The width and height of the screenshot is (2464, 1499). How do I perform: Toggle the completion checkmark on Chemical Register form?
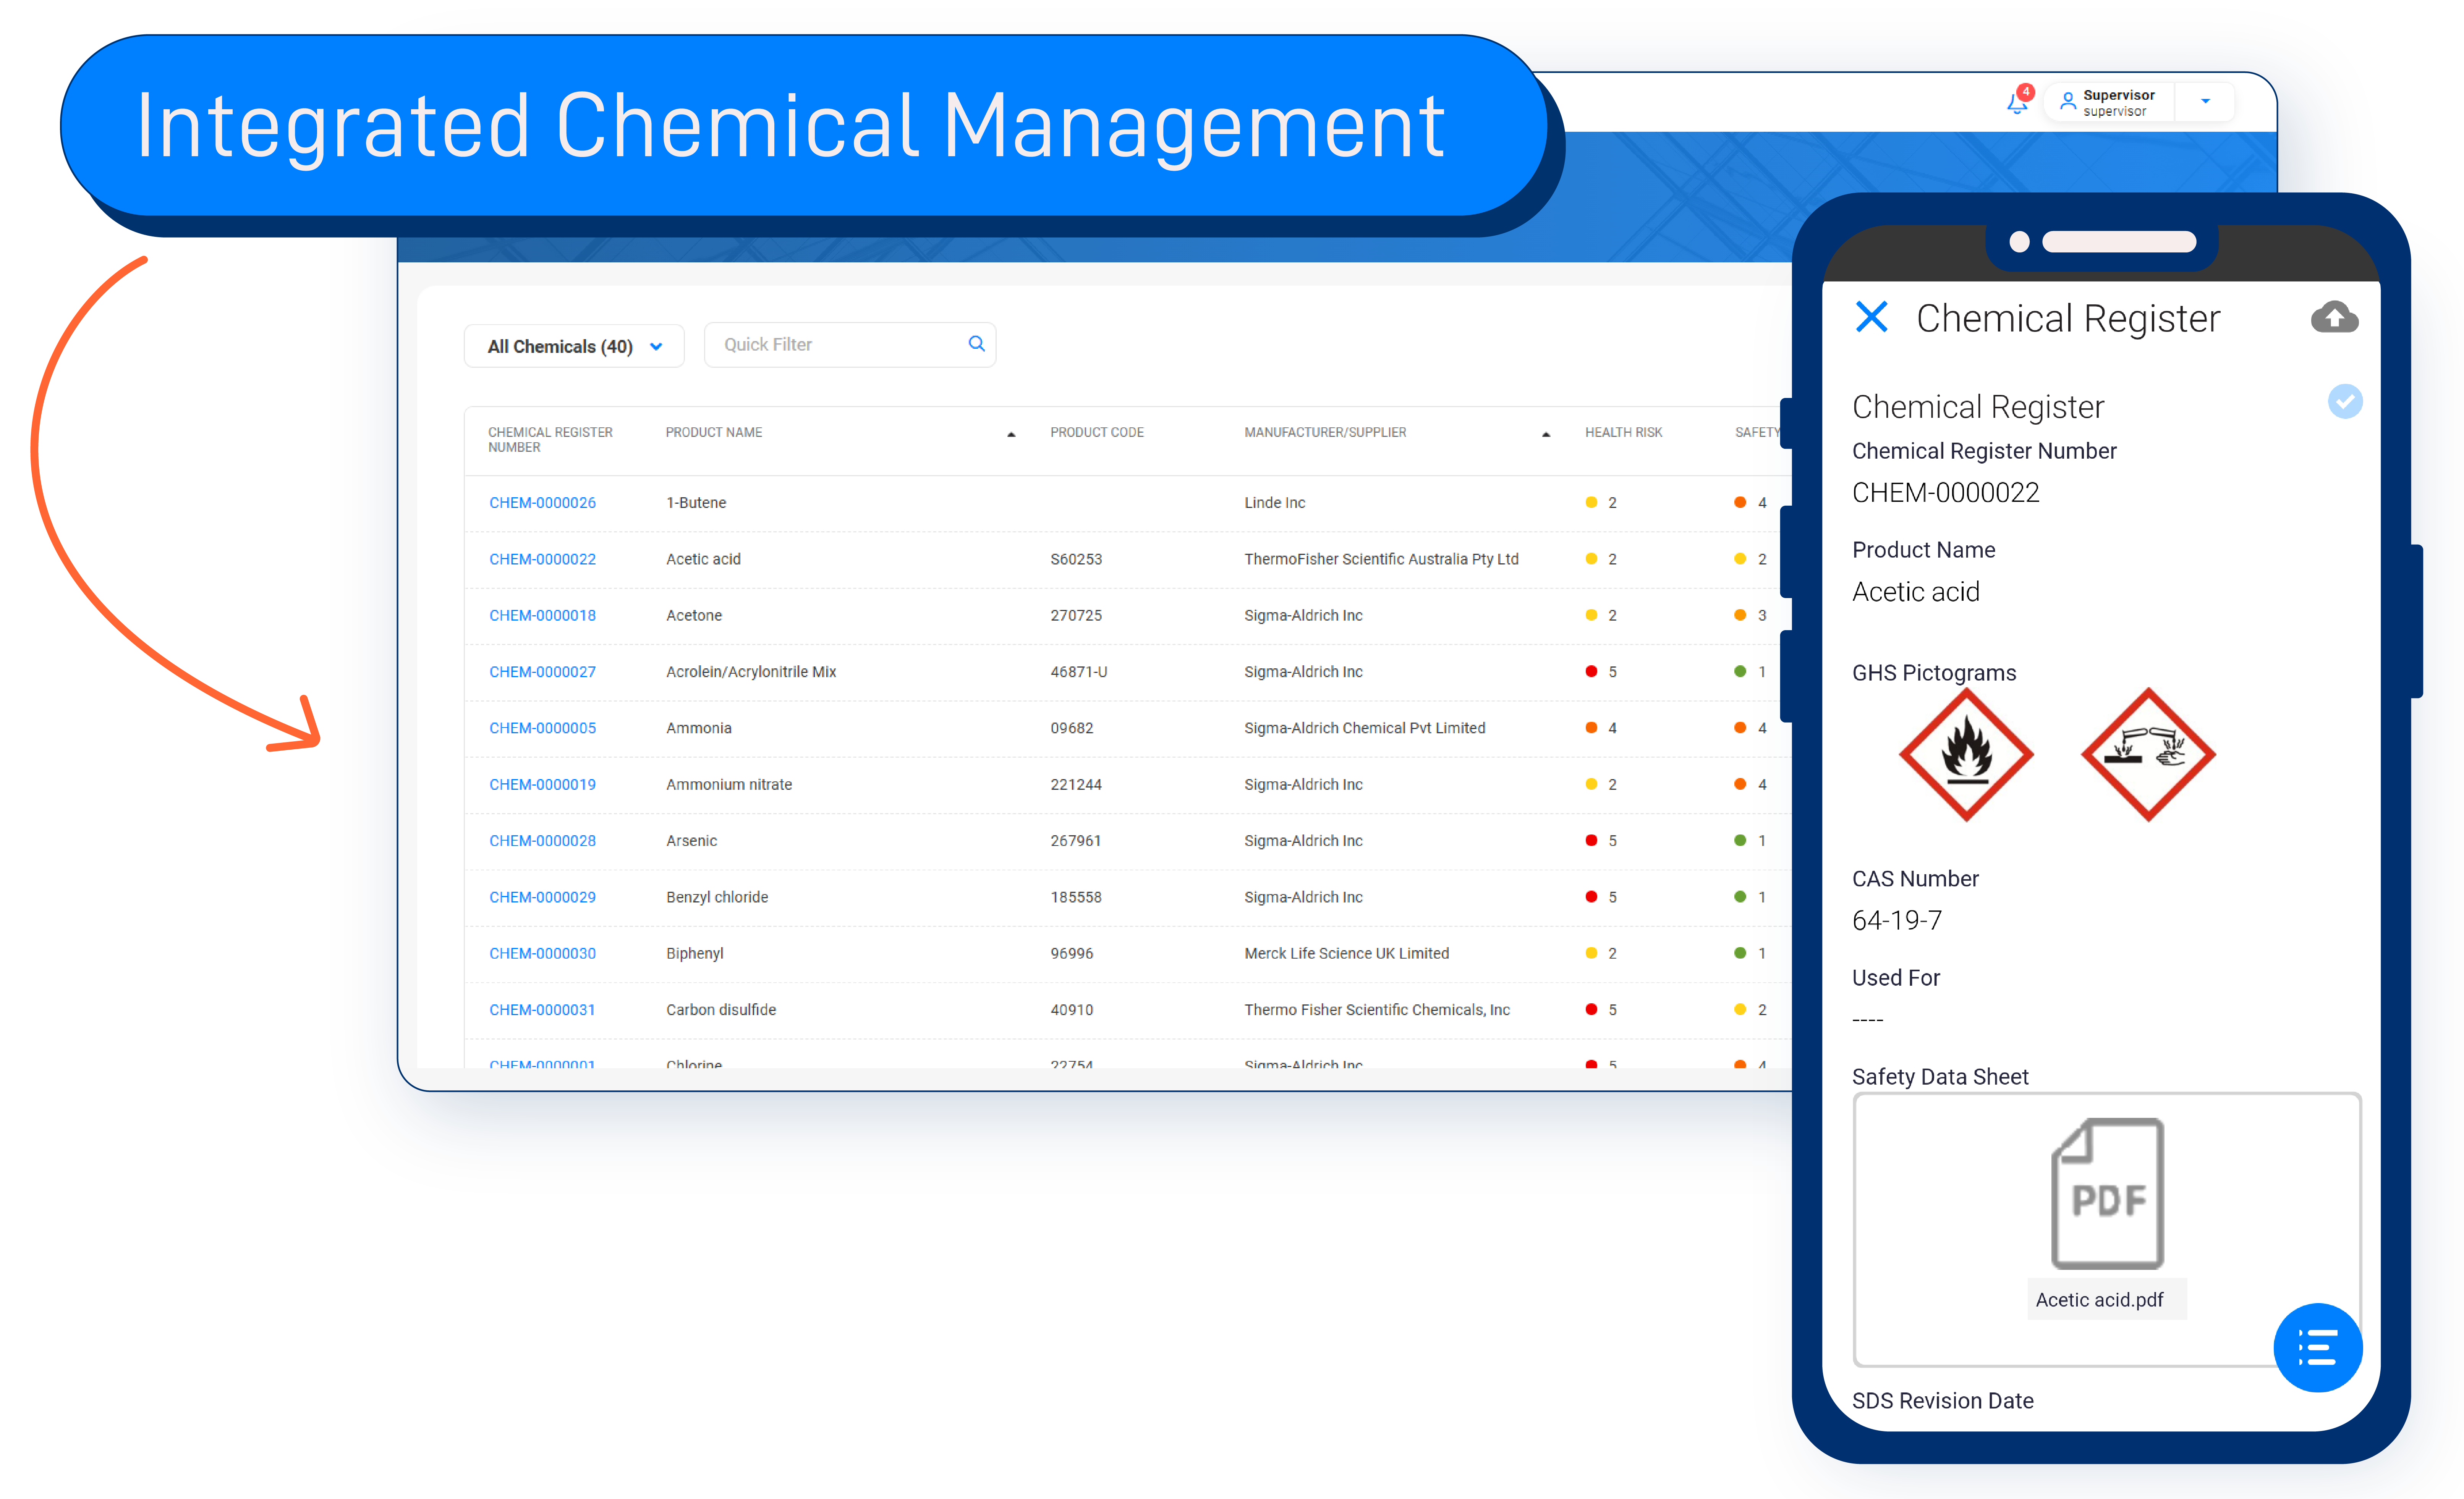point(2346,401)
